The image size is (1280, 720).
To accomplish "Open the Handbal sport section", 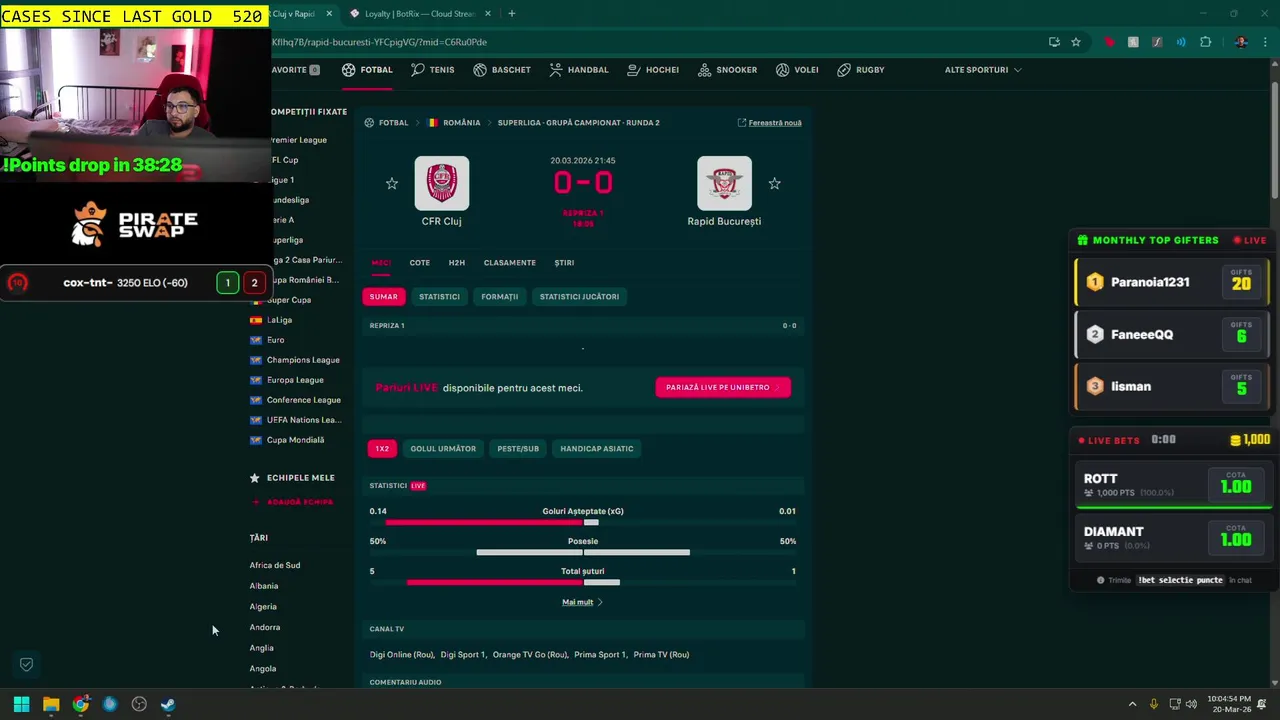I will (578, 70).
